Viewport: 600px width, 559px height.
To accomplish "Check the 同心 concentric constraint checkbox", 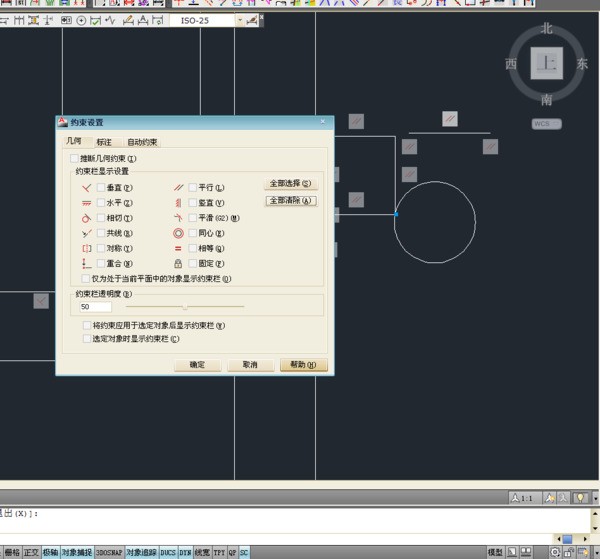I will pos(192,233).
